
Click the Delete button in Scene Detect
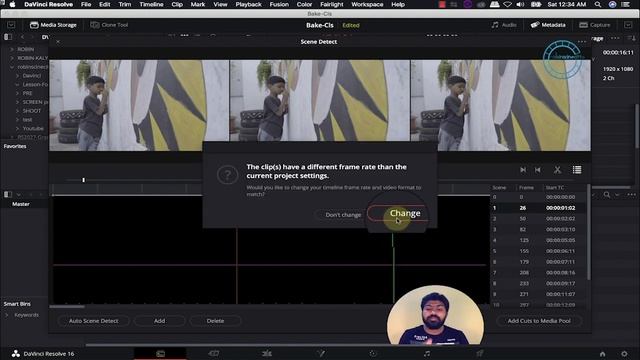coord(215,321)
